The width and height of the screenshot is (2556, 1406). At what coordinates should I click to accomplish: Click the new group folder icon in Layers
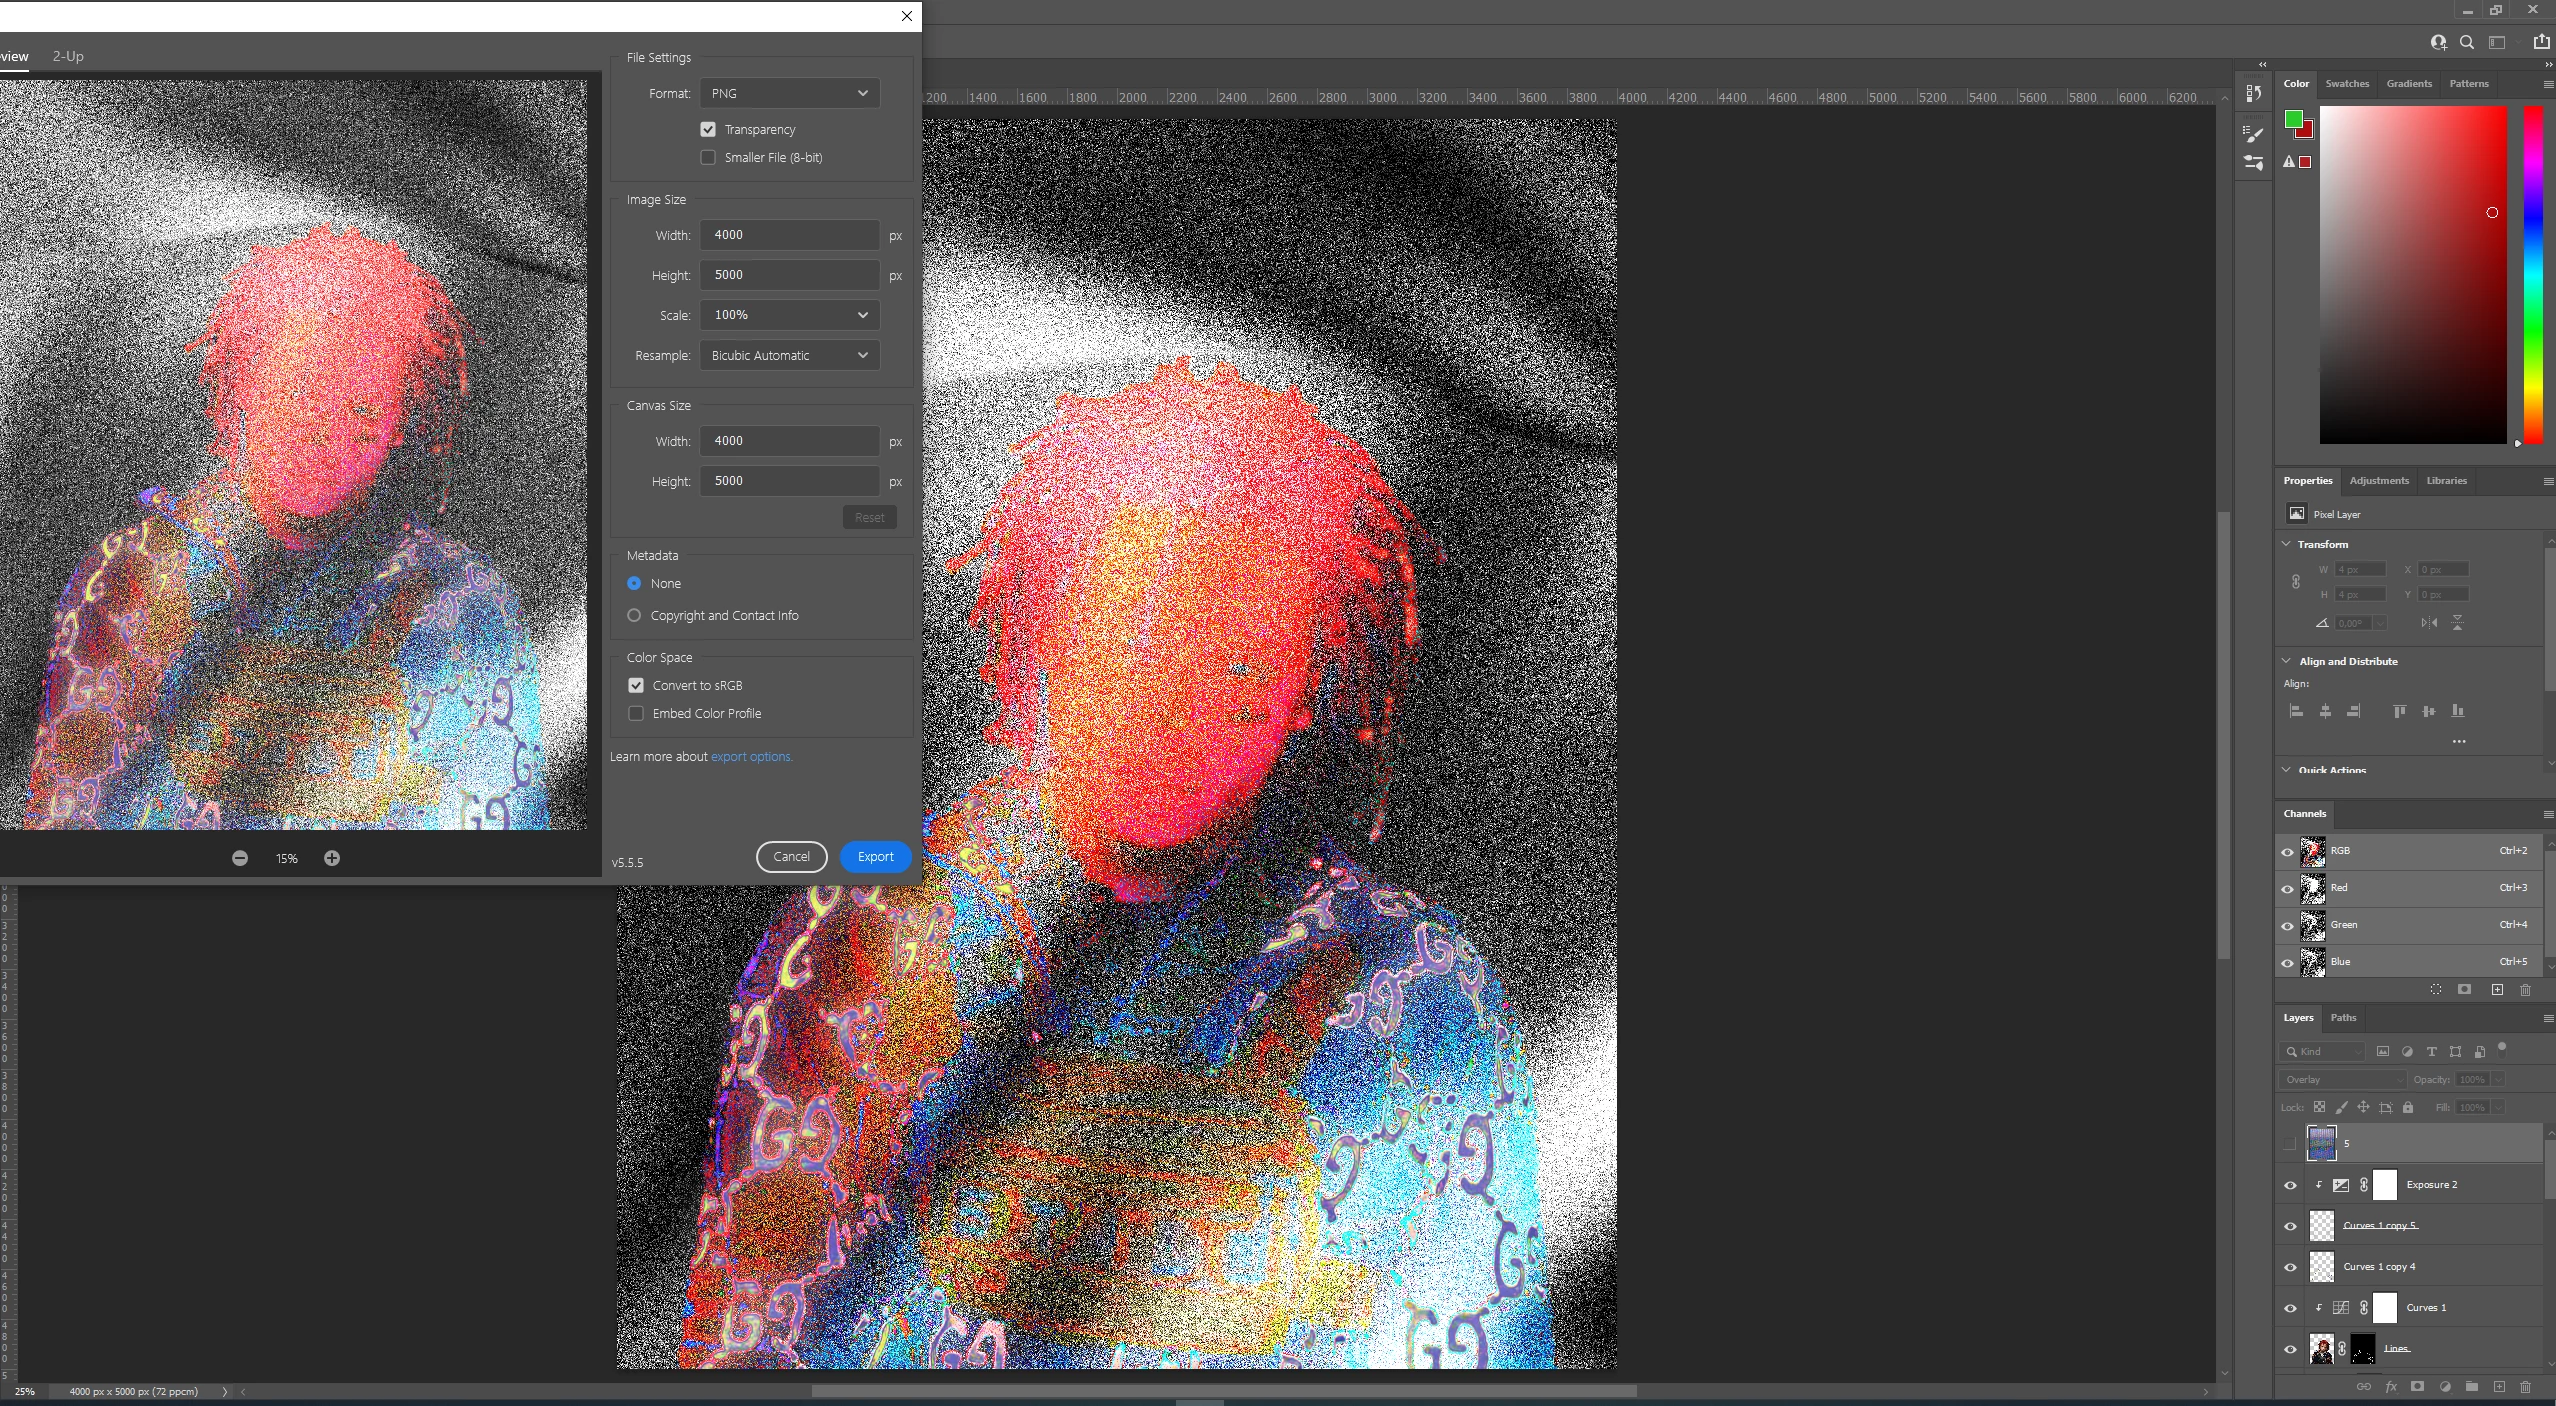click(2472, 1387)
